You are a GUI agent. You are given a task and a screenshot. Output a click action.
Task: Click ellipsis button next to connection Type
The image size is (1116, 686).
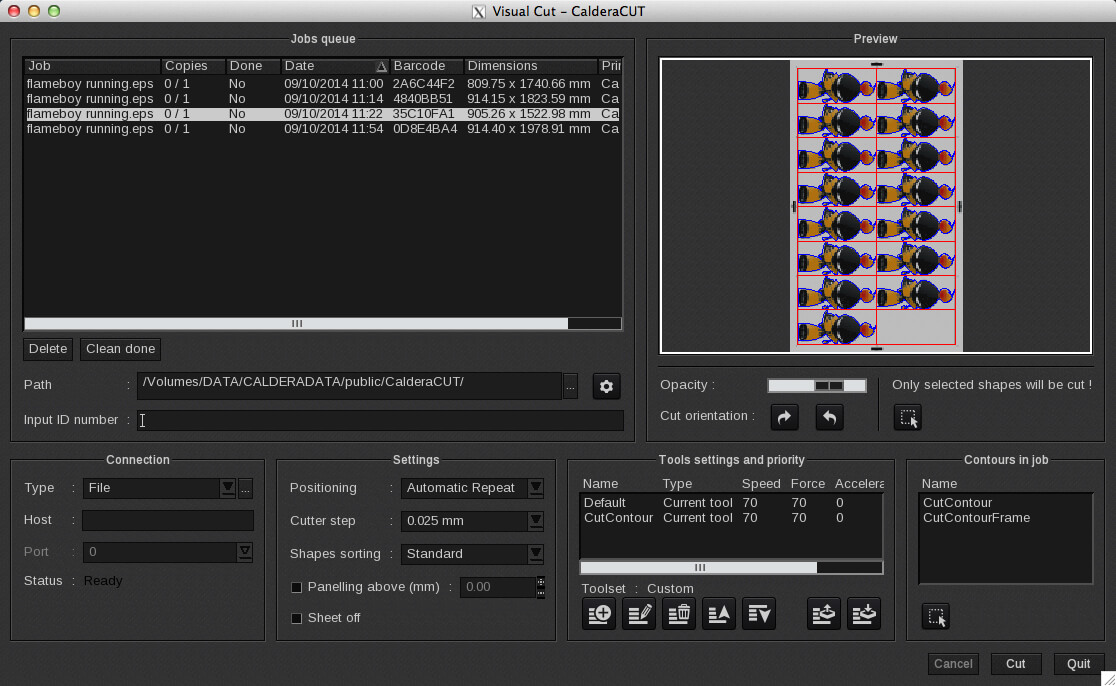tap(246, 488)
